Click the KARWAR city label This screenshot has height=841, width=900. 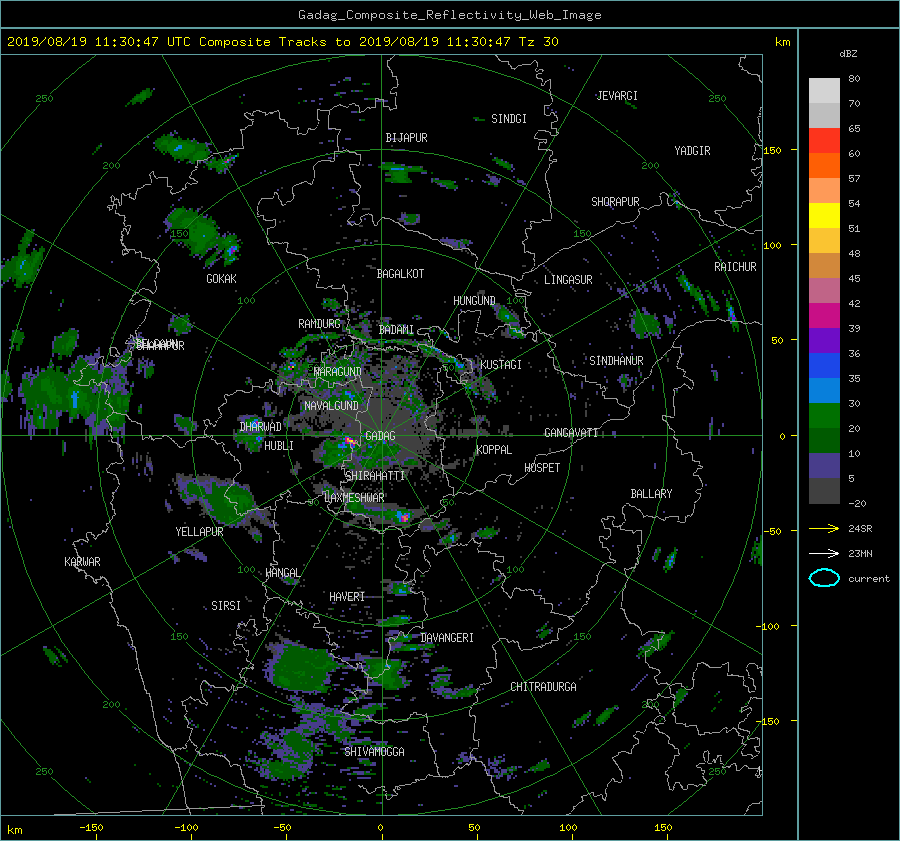pos(82,562)
